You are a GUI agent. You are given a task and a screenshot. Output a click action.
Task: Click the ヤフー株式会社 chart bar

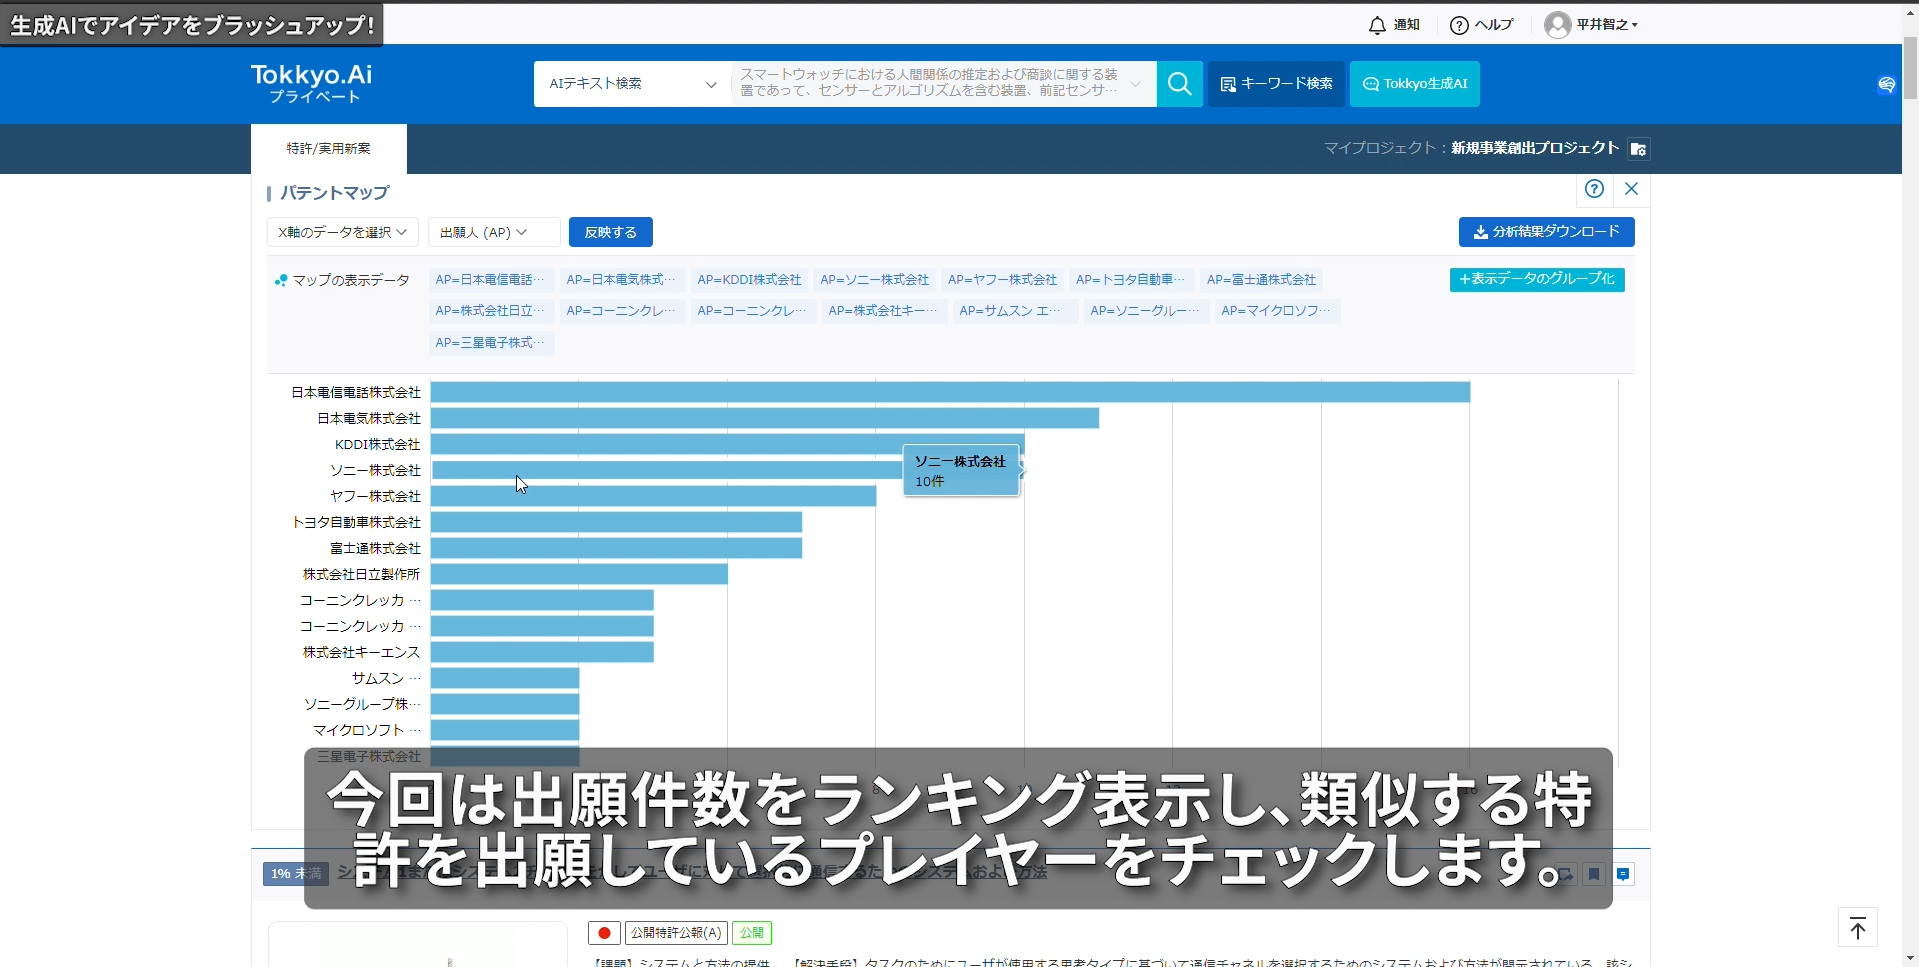click(x=653, y=496)
